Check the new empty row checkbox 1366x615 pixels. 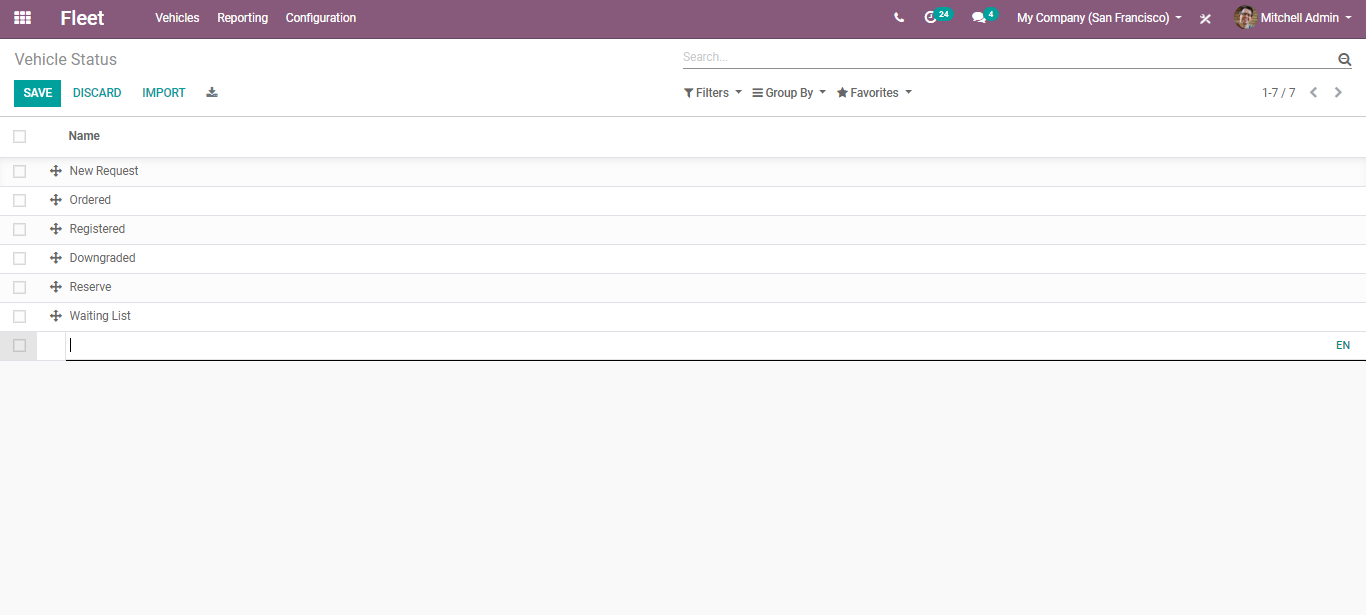click(19, 345)
